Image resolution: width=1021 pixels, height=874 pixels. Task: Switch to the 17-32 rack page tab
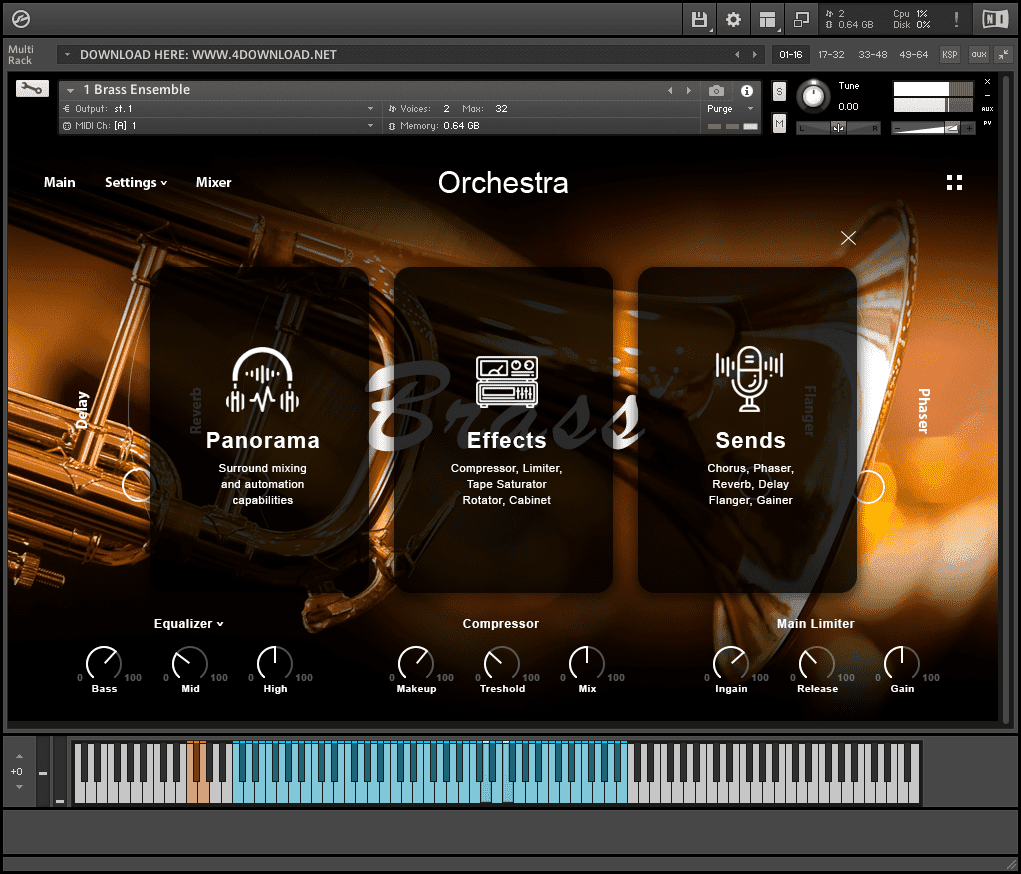point(830,55)
